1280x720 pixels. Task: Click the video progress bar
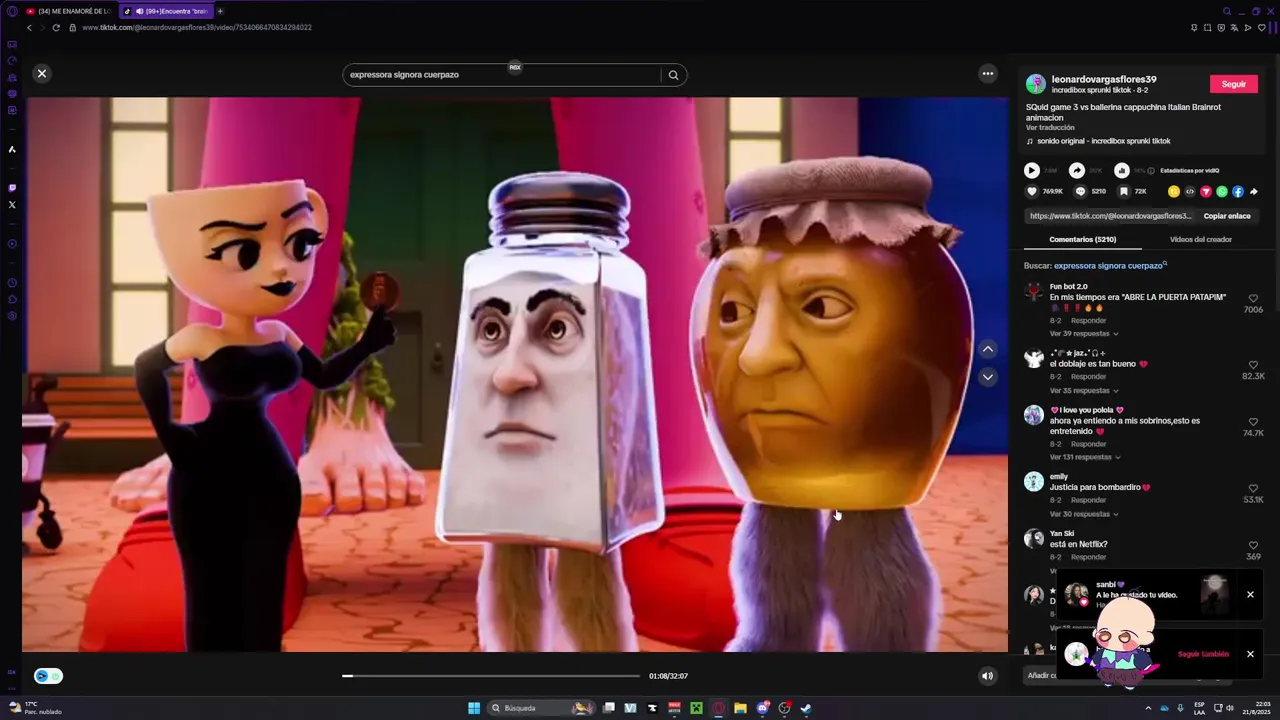click(x=491, y=676)
